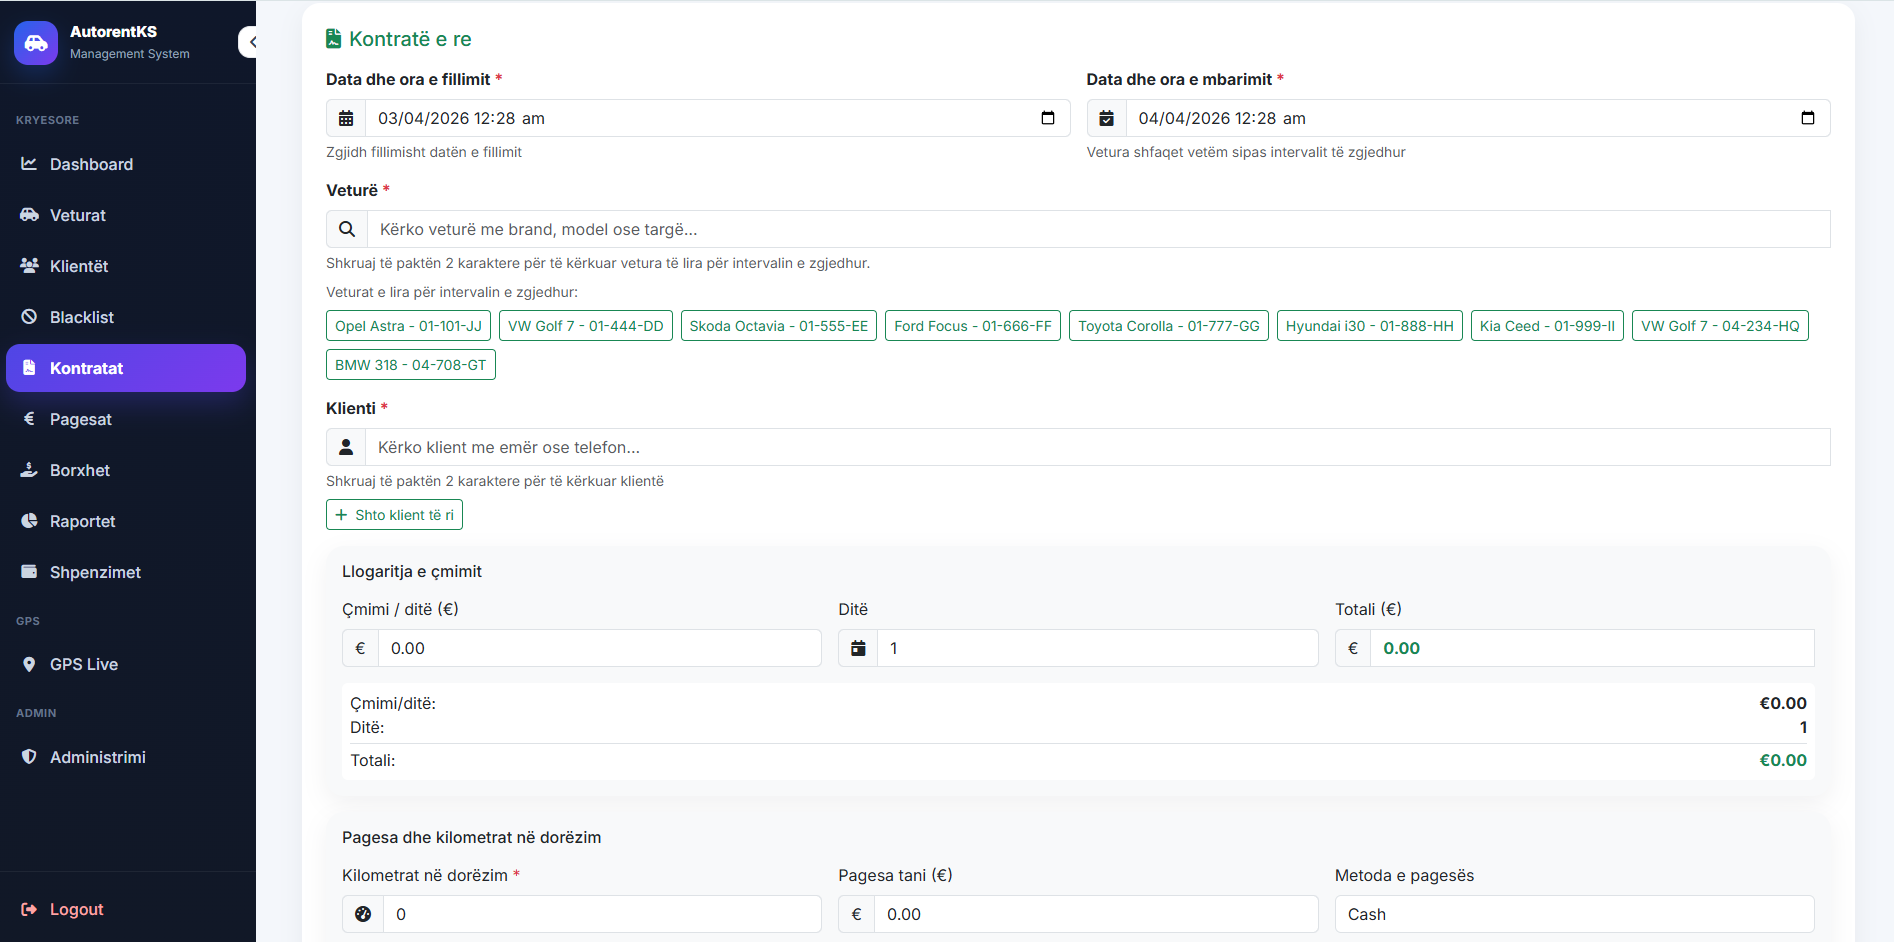Open start date picker on field's right
The width and height of the screenshot is (1894, 942).
click(1048, 118)
